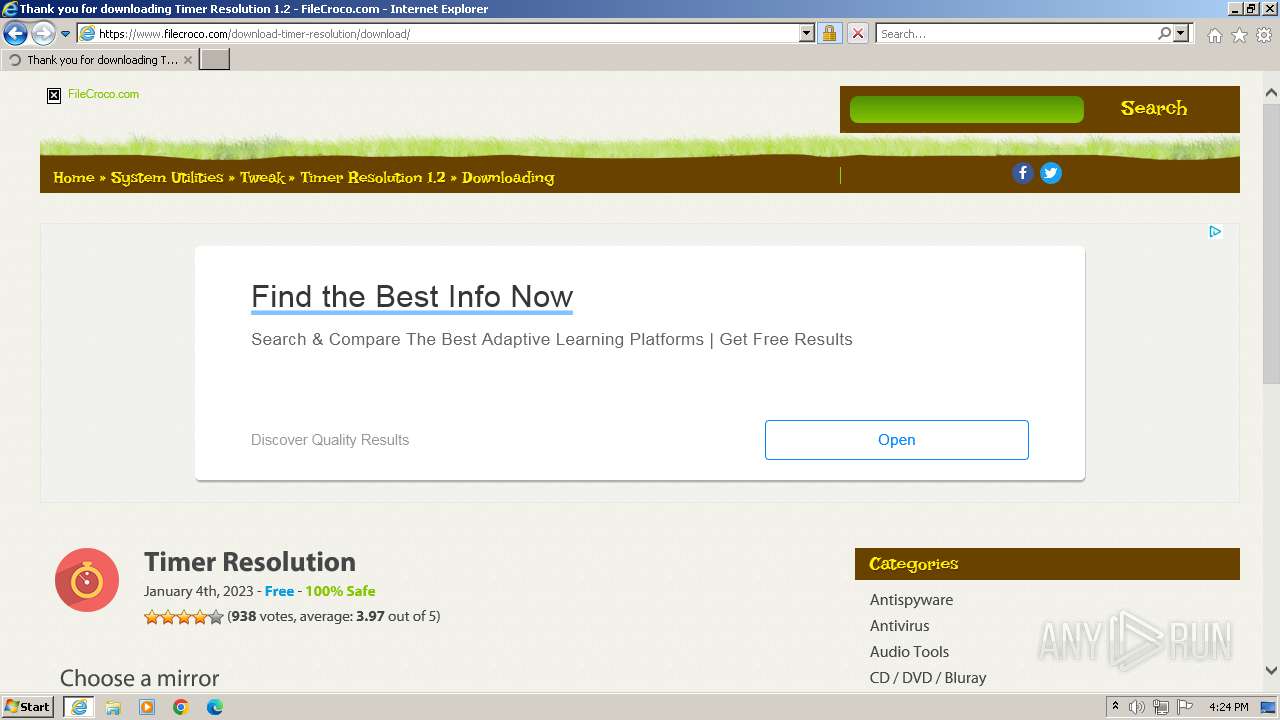Launch Chrome from the taskbar

[181, 707]
